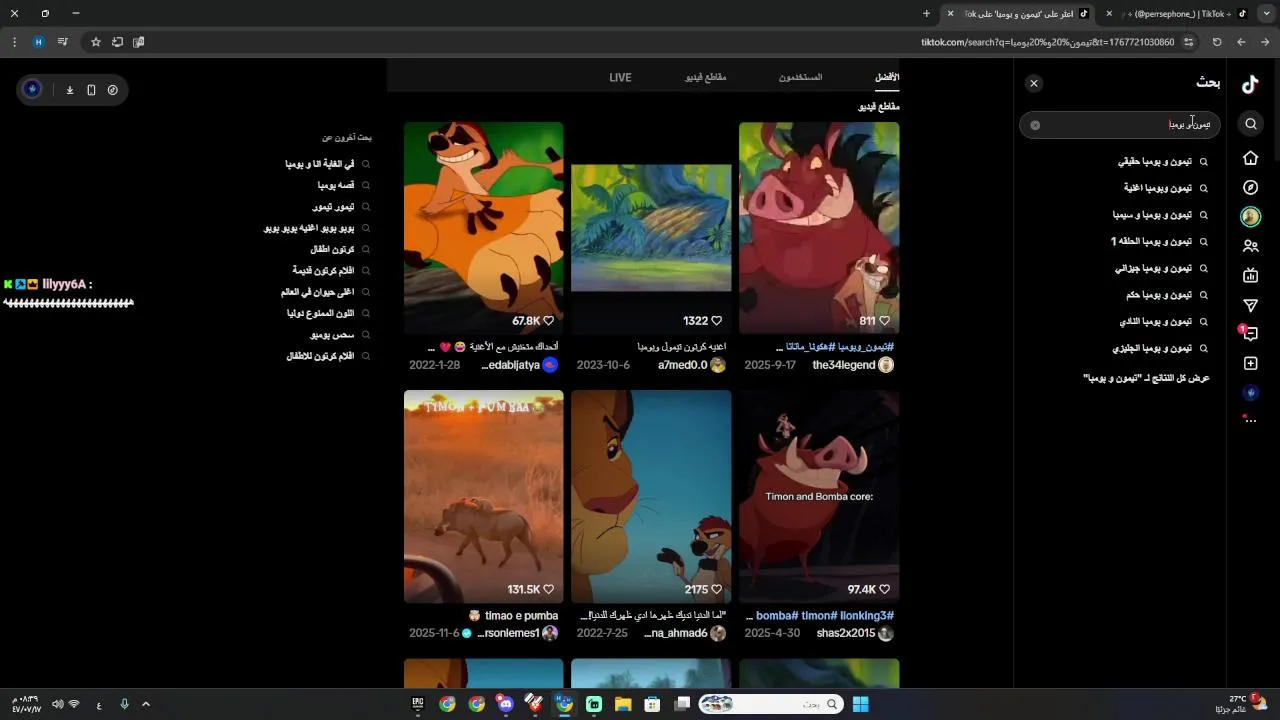
Task: Open the Simba video with 2175 likes
Action: coord(651,496)
